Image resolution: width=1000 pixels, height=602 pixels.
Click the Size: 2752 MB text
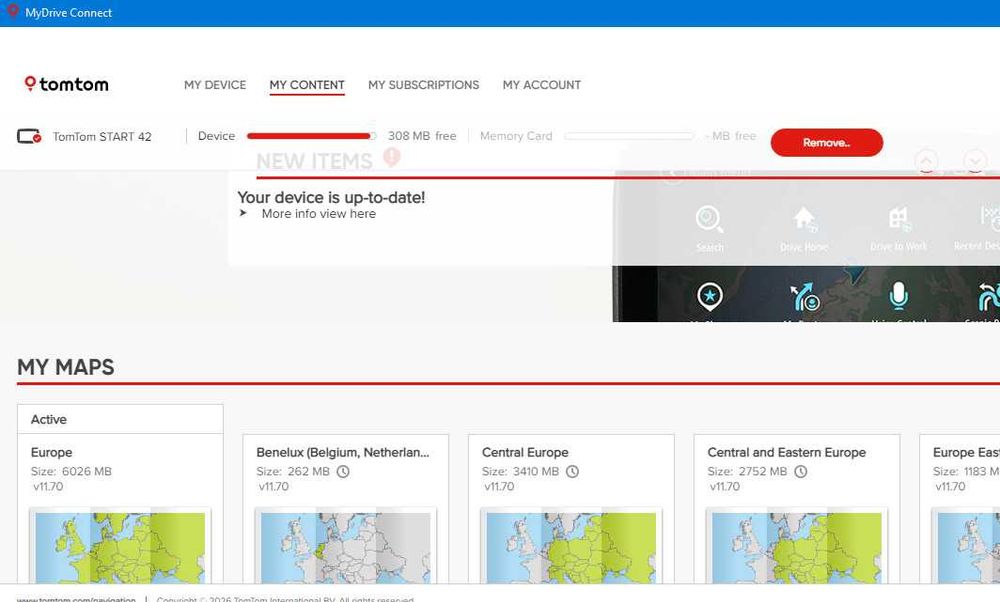(747, 471)
